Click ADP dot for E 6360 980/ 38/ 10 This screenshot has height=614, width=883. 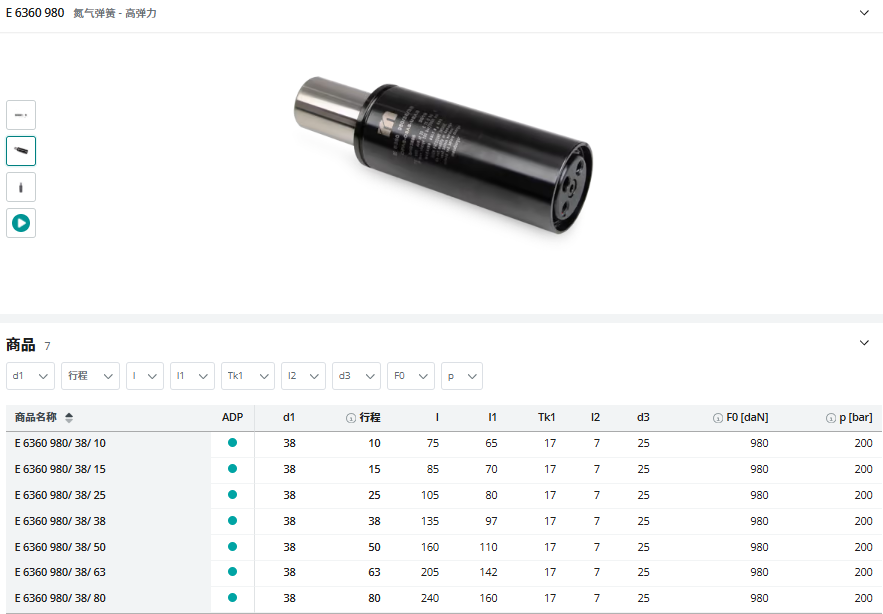point(232,443)
